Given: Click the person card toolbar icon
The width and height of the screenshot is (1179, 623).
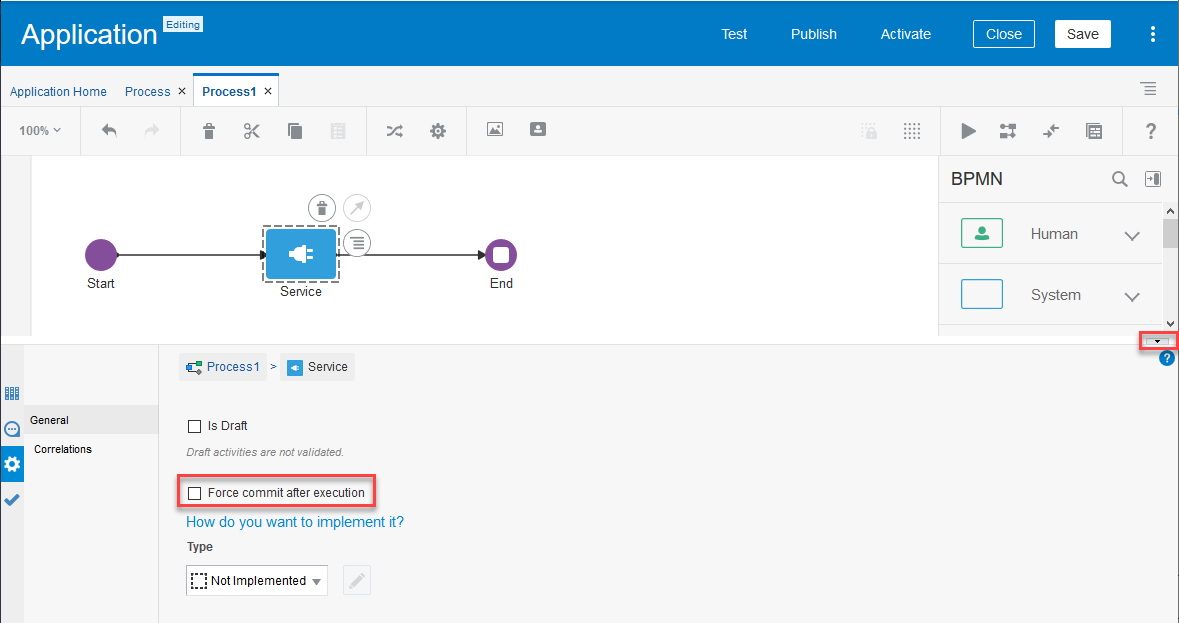Looking at the screenshot, I should click(538, 129).
